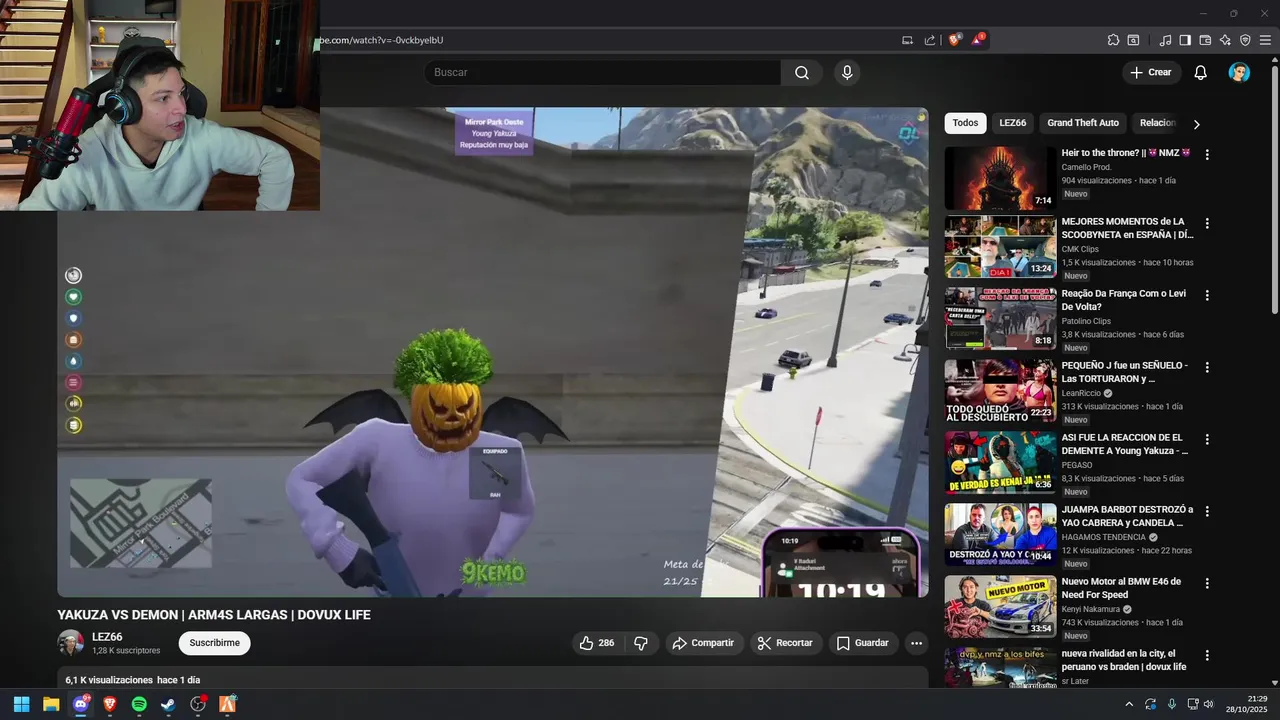Click the video title 'YAKUZA VS DEMON'
The image size is (1280, 720).
coord(214,615)
